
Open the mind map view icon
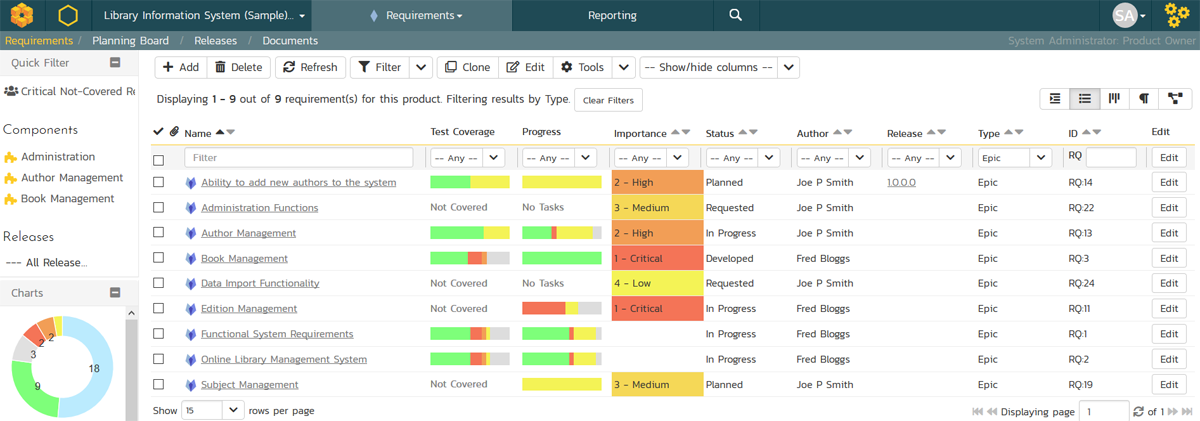pyautogui.click(x=1174, y=98)
